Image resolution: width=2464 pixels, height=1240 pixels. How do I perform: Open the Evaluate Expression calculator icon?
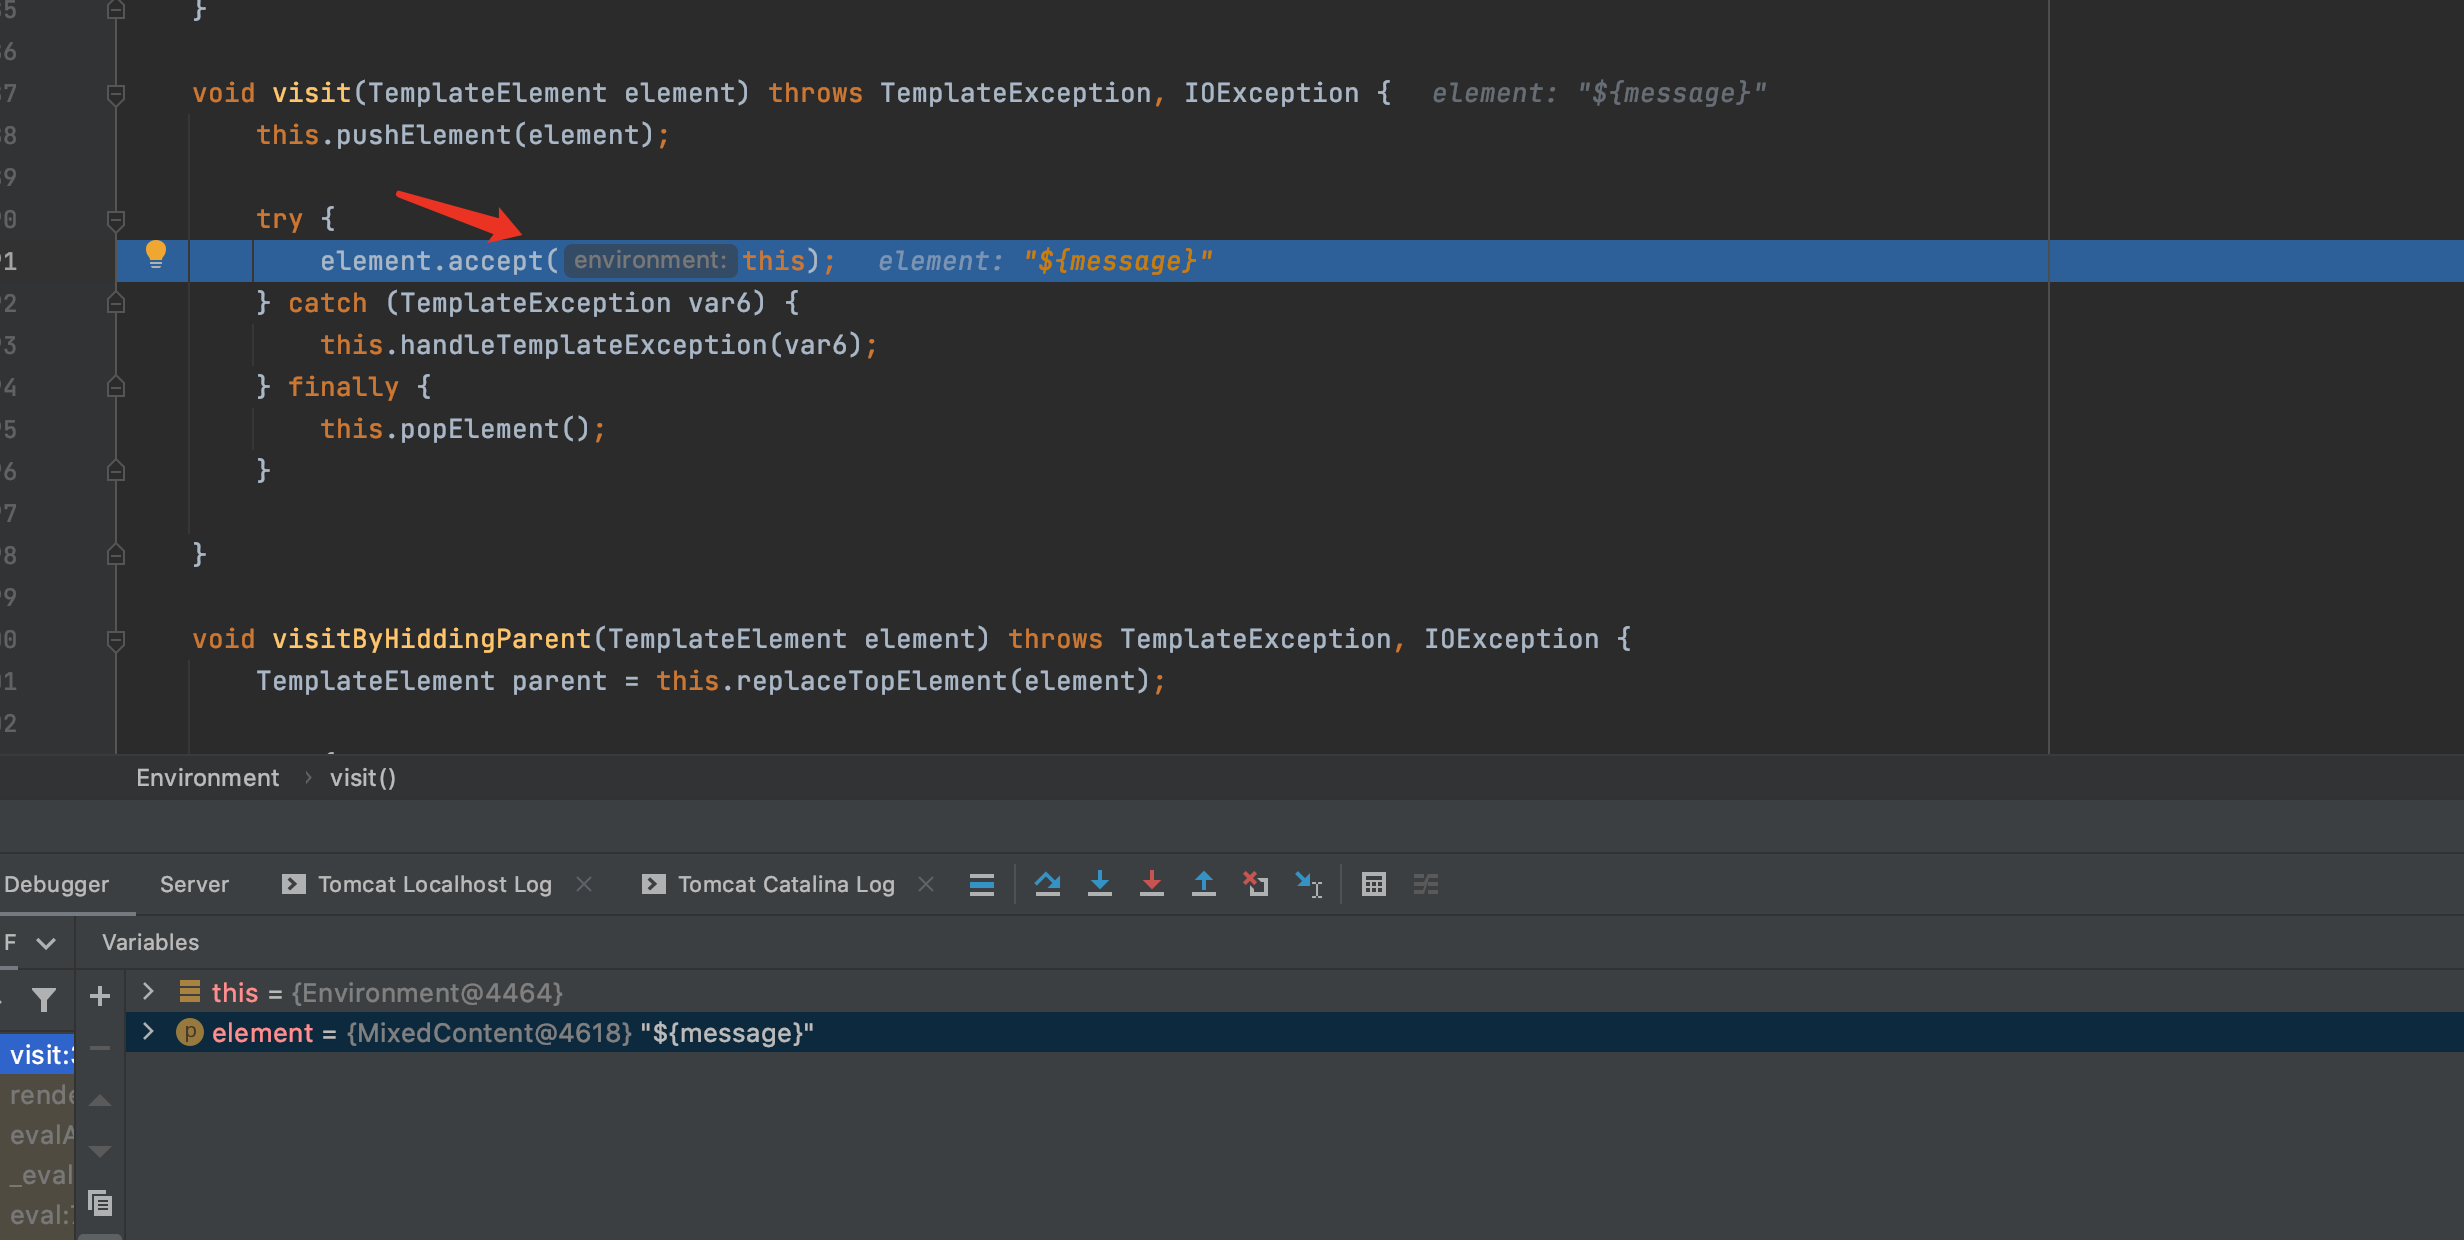1374,884
